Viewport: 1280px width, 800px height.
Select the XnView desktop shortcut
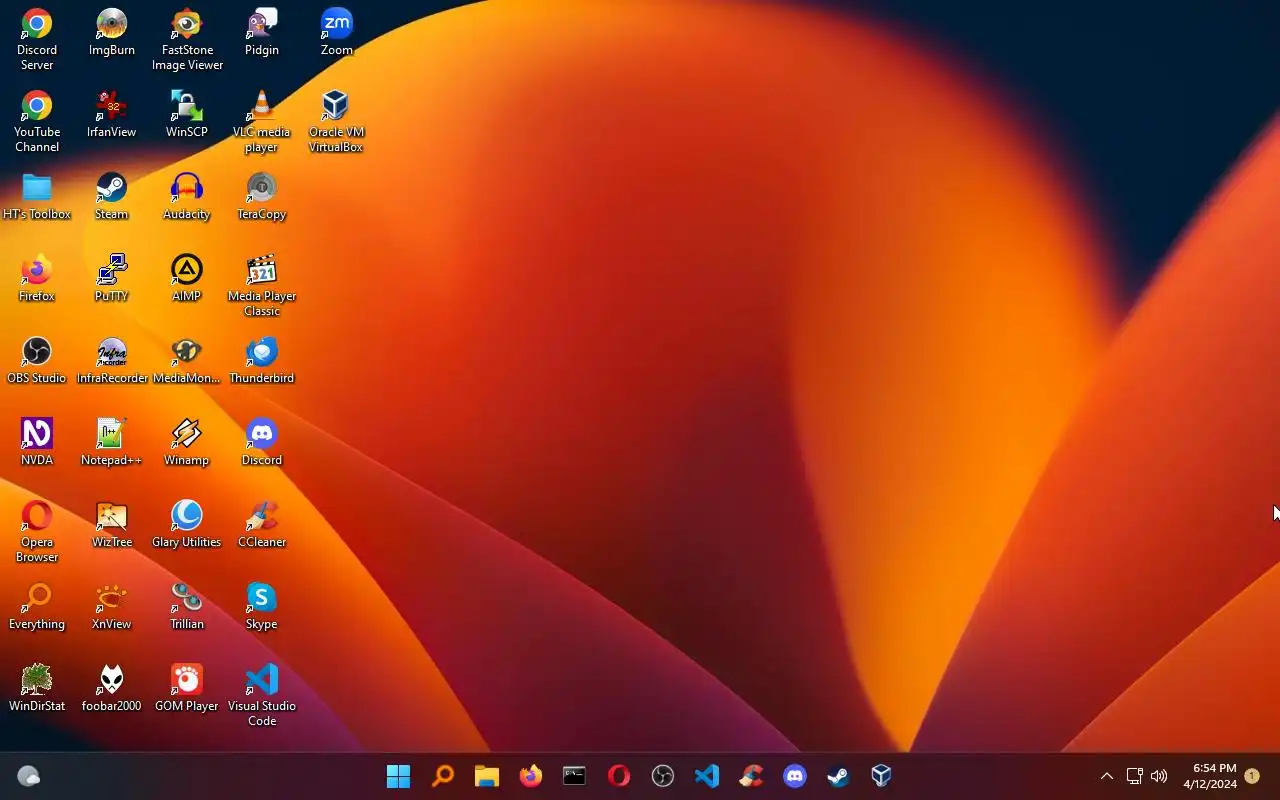[112, 607]
